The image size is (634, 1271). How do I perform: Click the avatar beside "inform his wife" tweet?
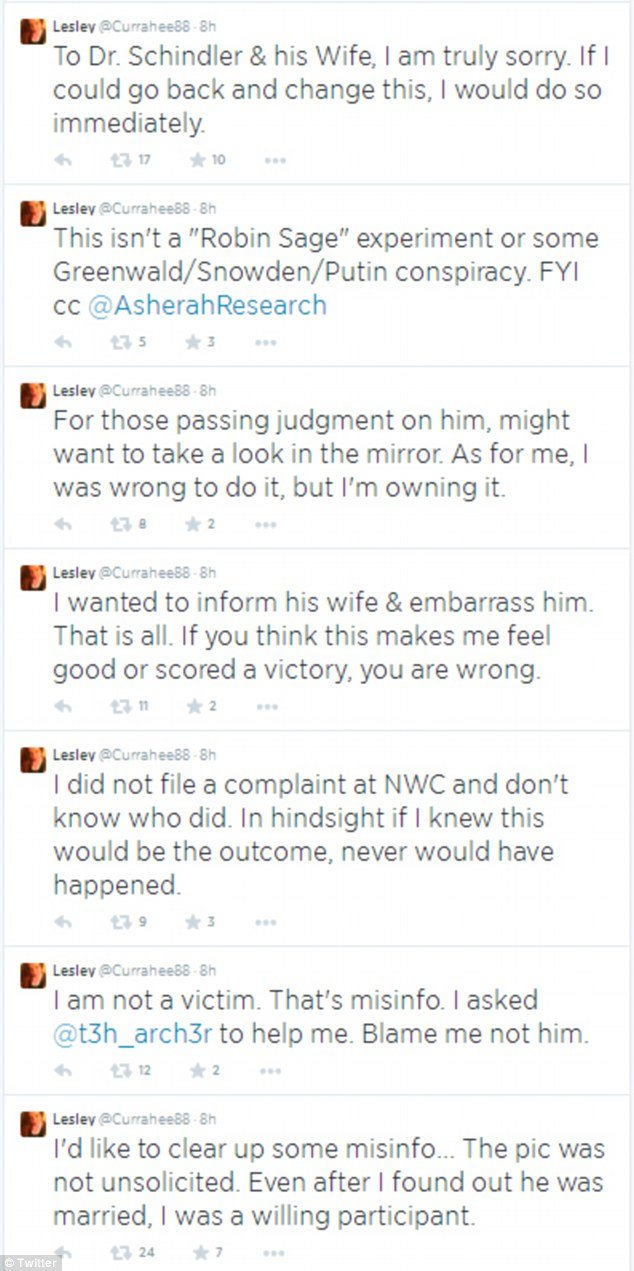click(33, 578)
